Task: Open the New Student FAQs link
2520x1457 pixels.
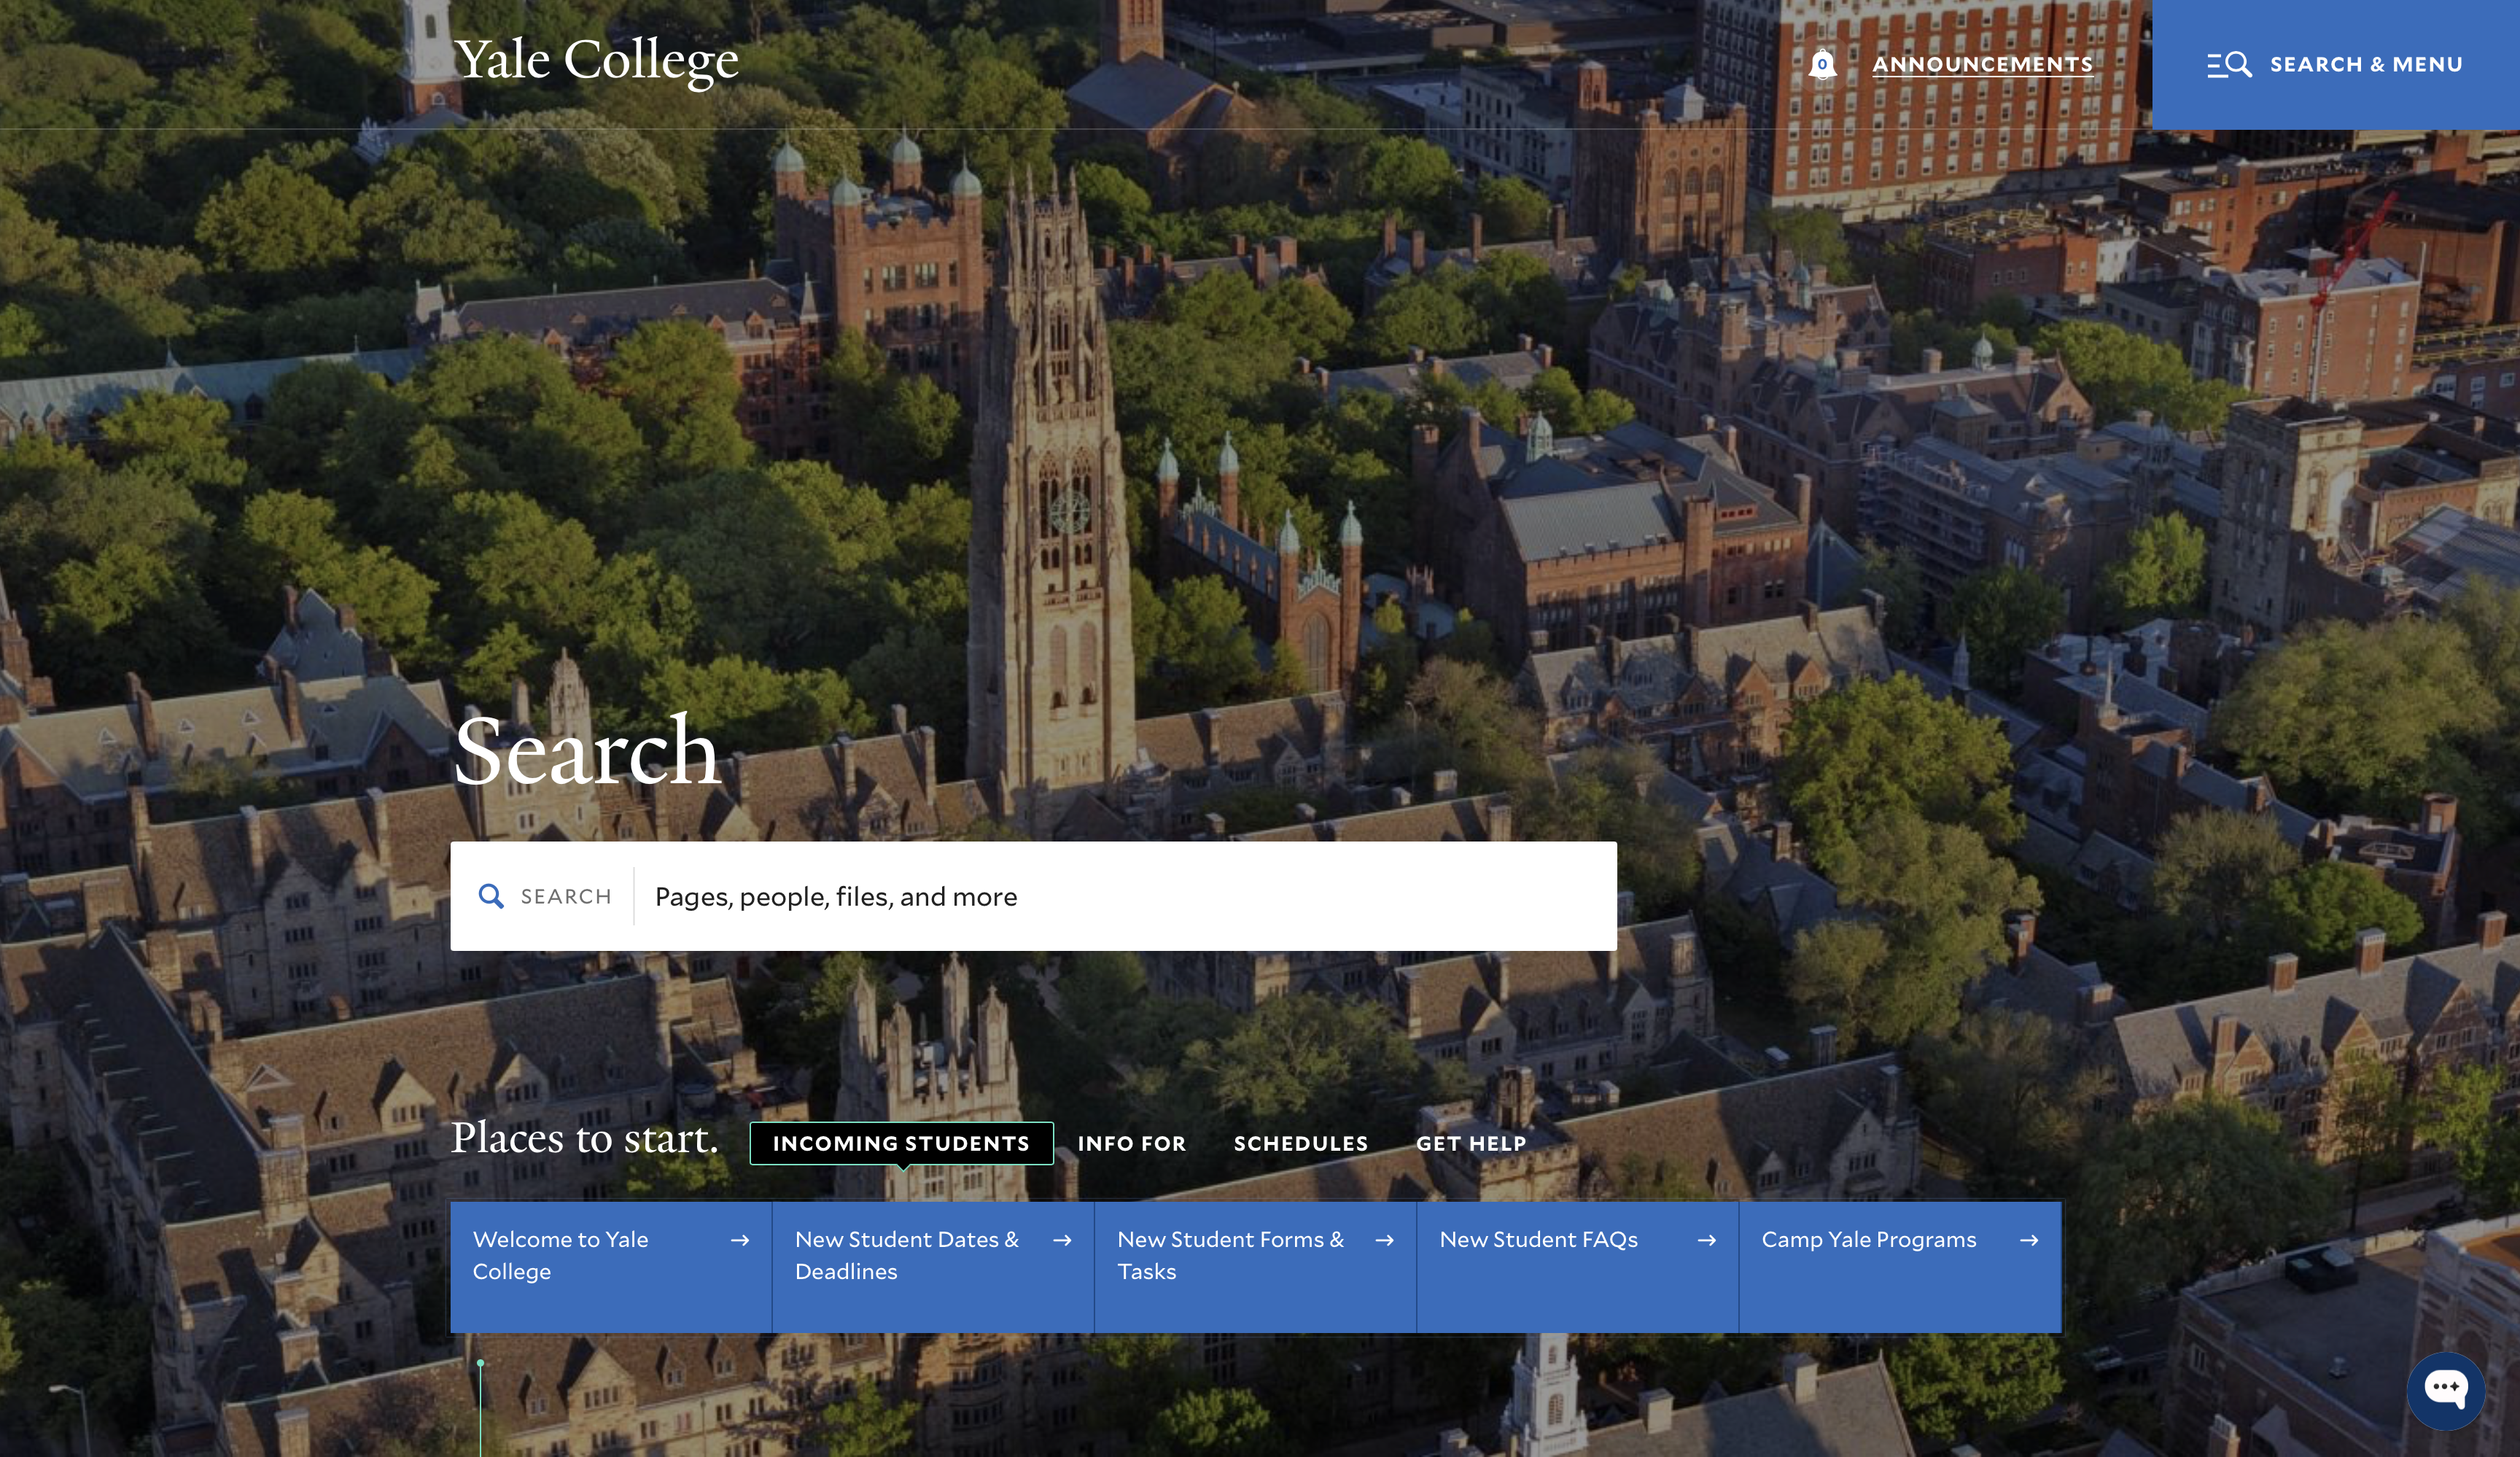Action: (x=1538, y=1240)
